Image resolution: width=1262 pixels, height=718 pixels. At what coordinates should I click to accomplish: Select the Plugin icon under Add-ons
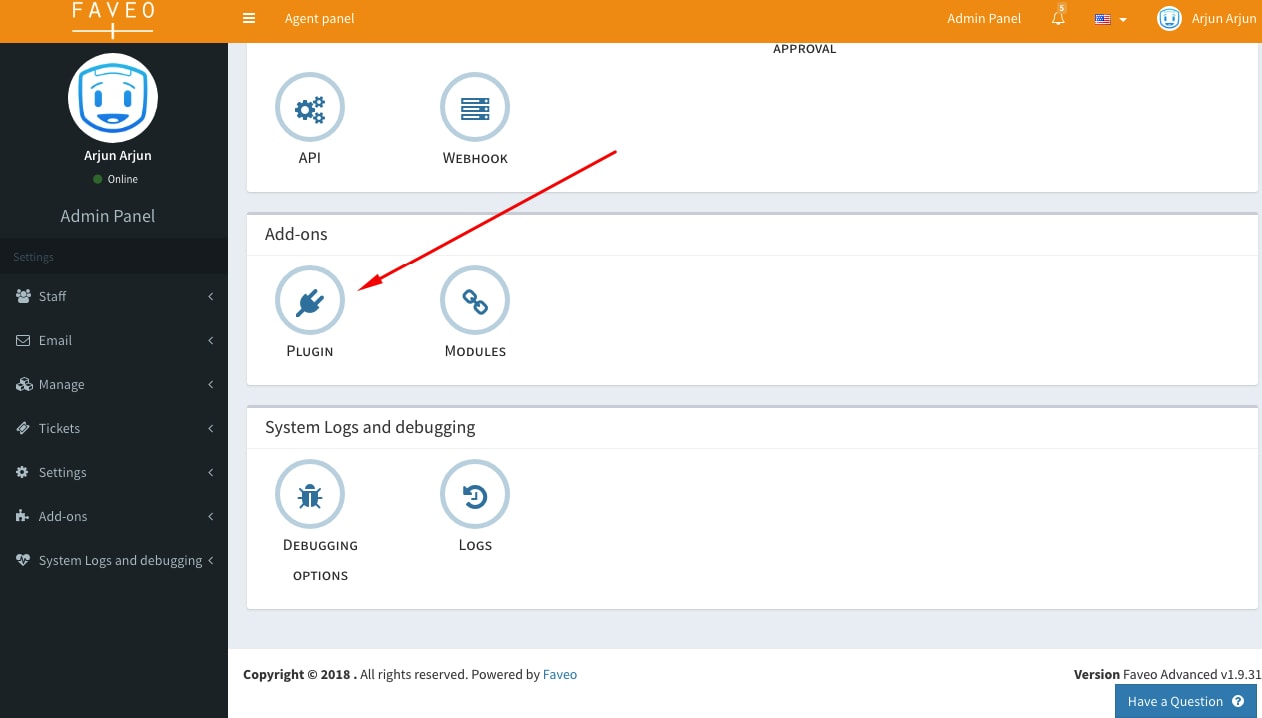coord(310,300)
